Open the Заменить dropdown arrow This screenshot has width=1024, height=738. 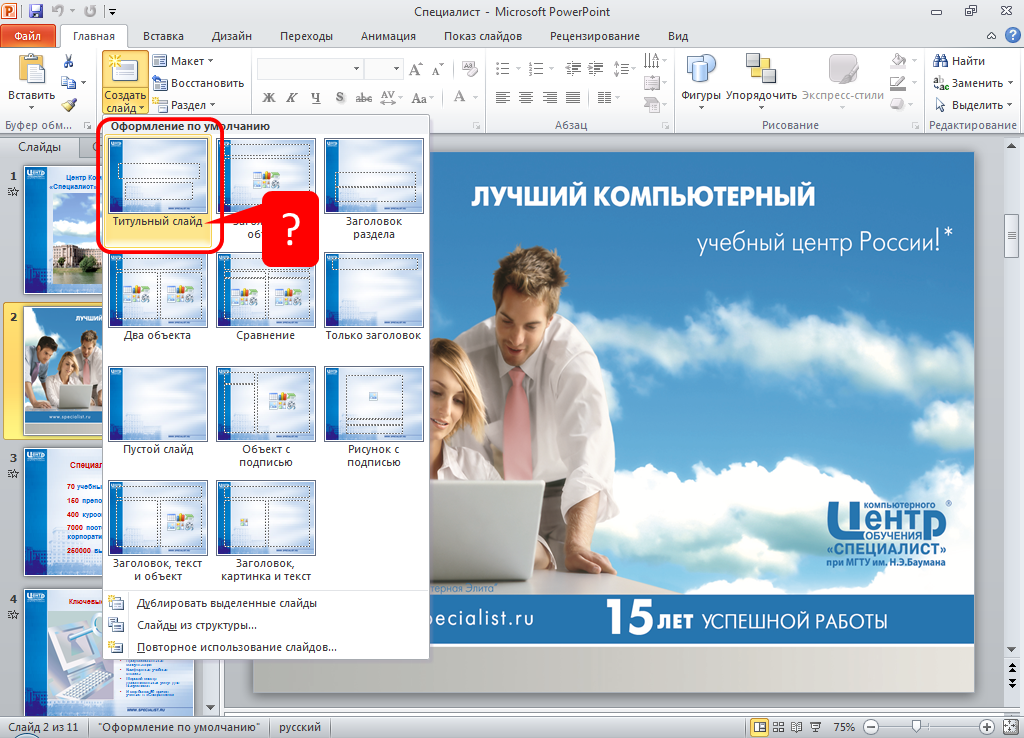pyautogui.click(x=1011, y=83)
